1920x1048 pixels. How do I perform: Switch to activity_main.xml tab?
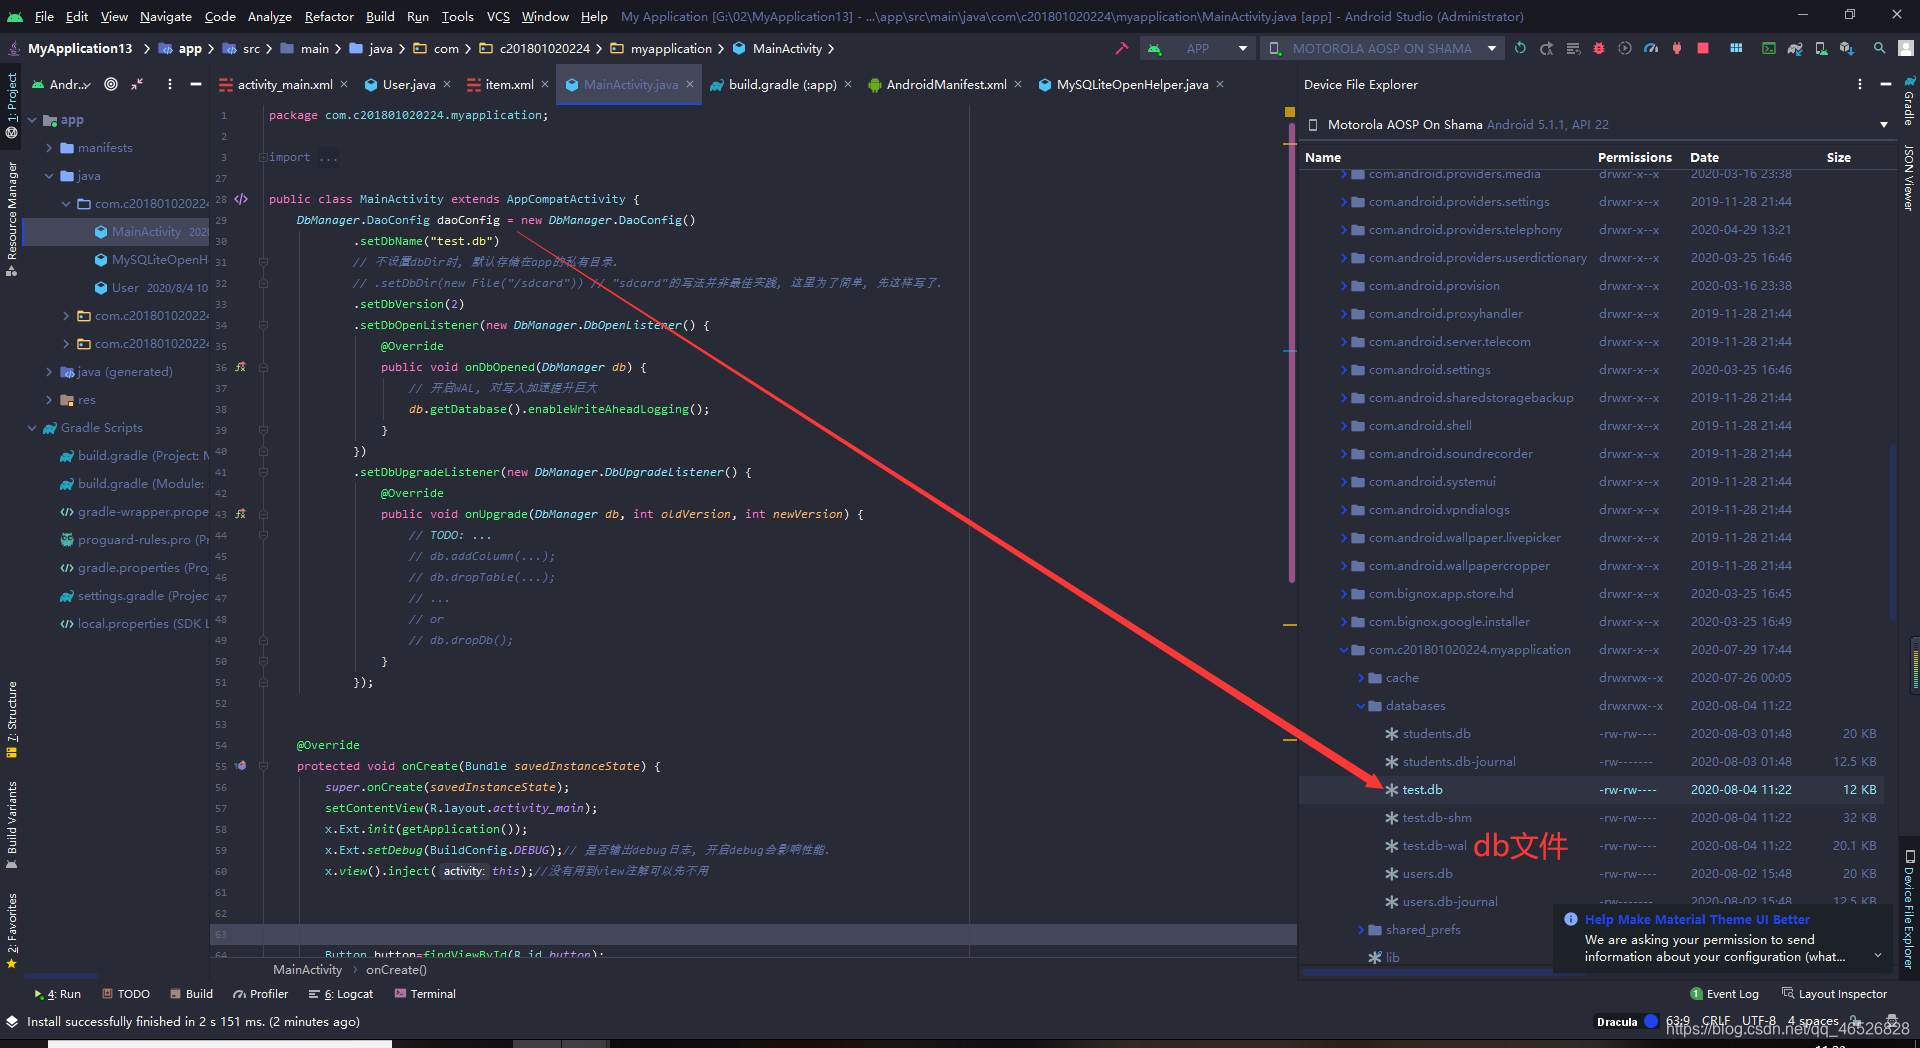point(284,85)
